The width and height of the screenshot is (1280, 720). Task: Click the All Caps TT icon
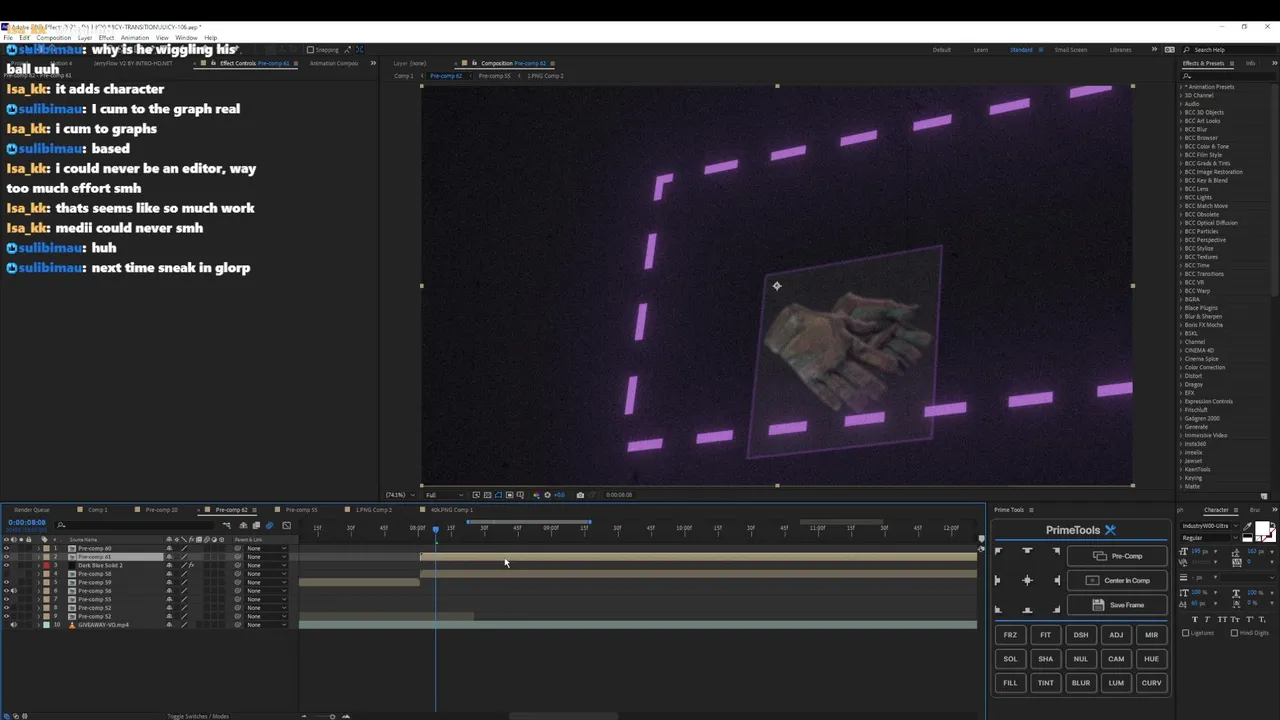click(x=1222, y=619)
